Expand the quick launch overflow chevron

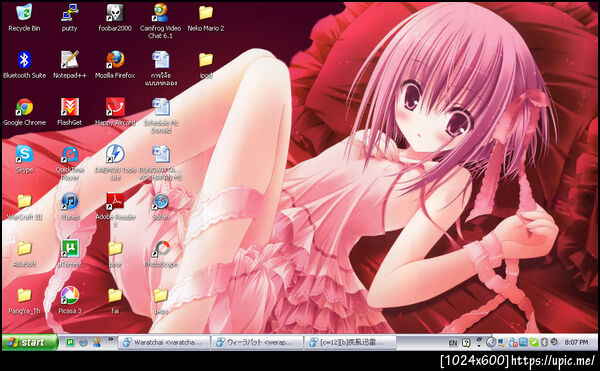111,339
